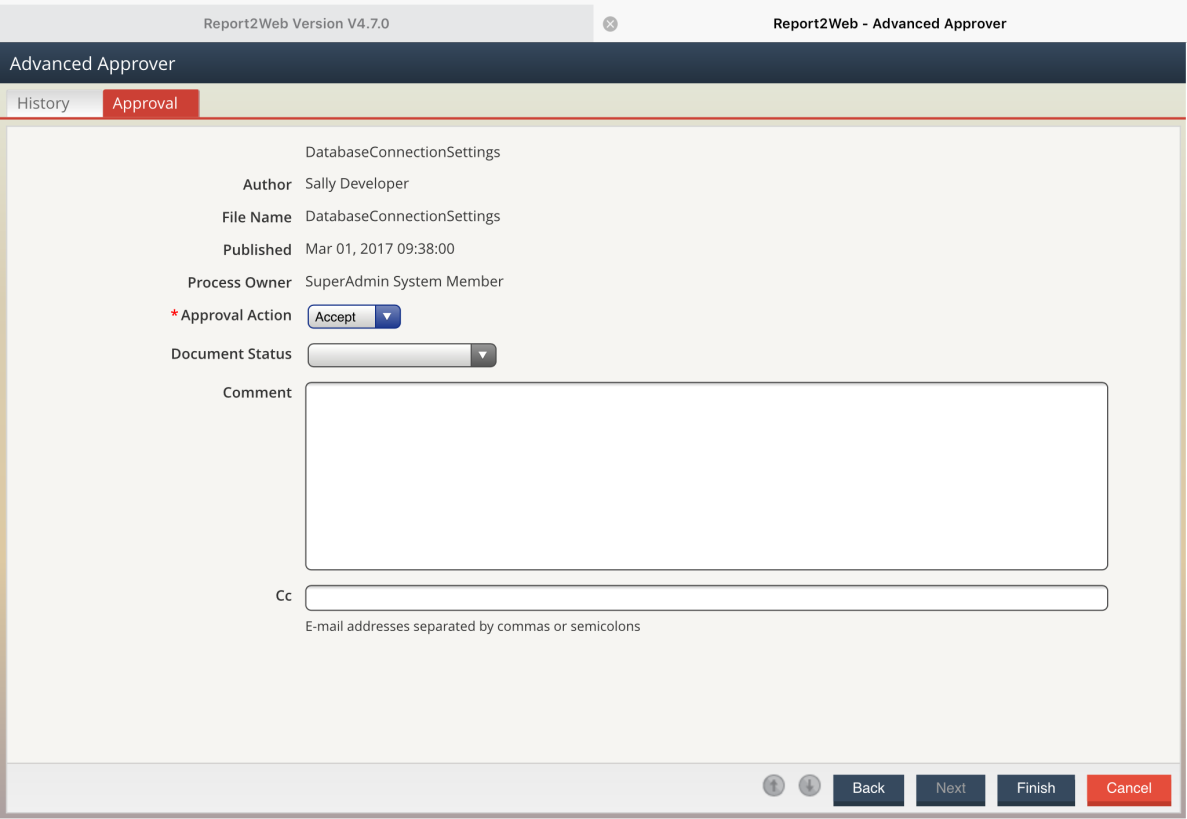This screenshot has height=819, width=1187.
Task: Click the Finish button
Action: (1035, 789)
